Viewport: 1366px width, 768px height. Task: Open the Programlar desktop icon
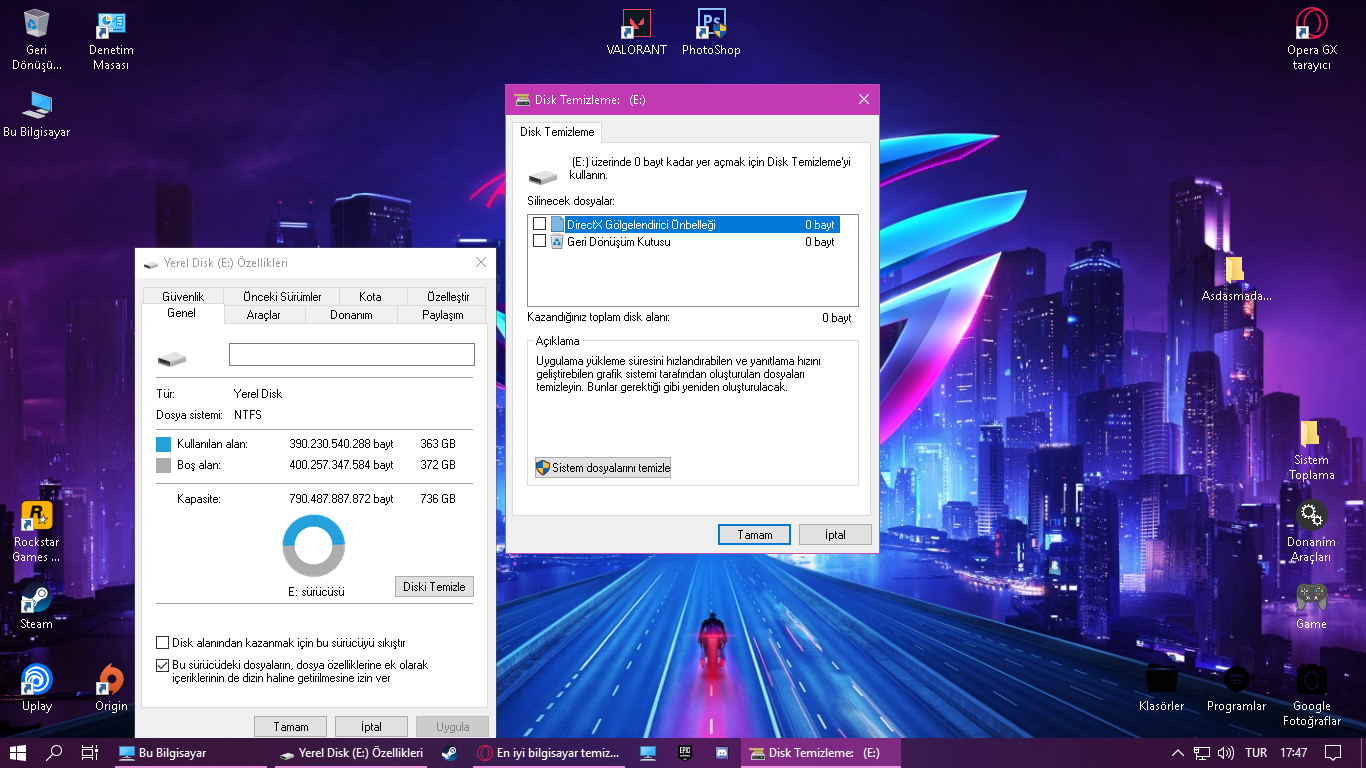[1236, 688]
